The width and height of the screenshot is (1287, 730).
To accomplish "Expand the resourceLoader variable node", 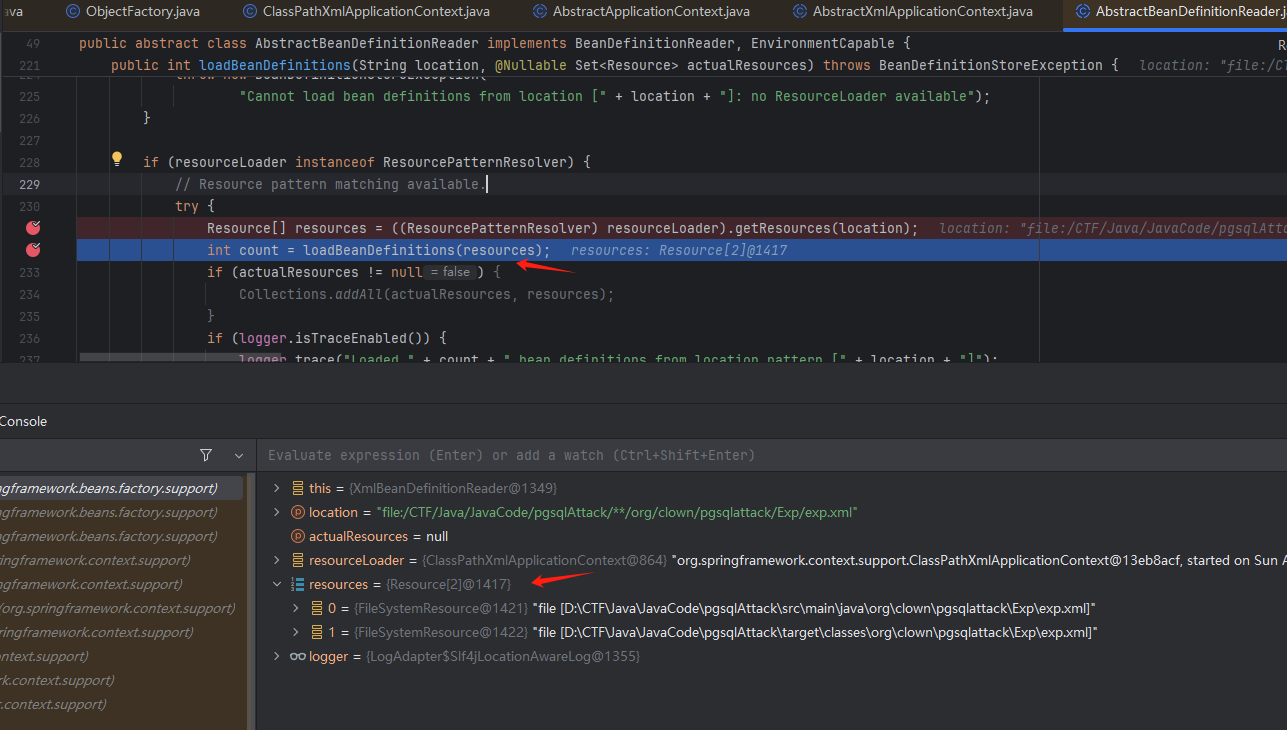I will coord(277,560).
